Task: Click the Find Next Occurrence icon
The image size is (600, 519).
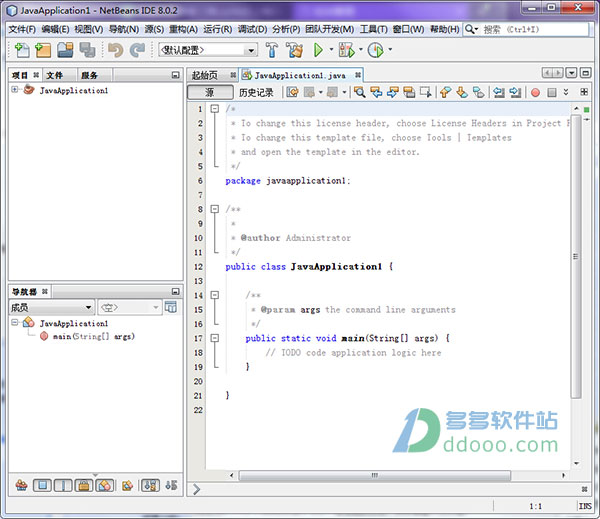Action: (393, 92)
